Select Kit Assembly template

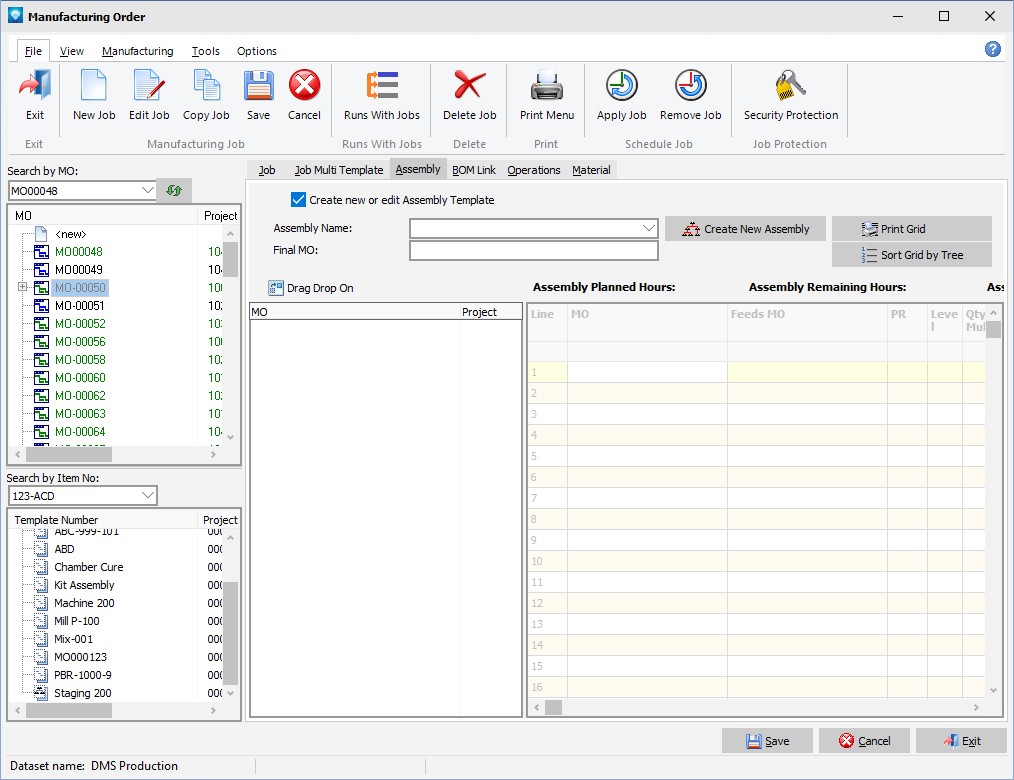pyautogui.click(x=84, y=585)
